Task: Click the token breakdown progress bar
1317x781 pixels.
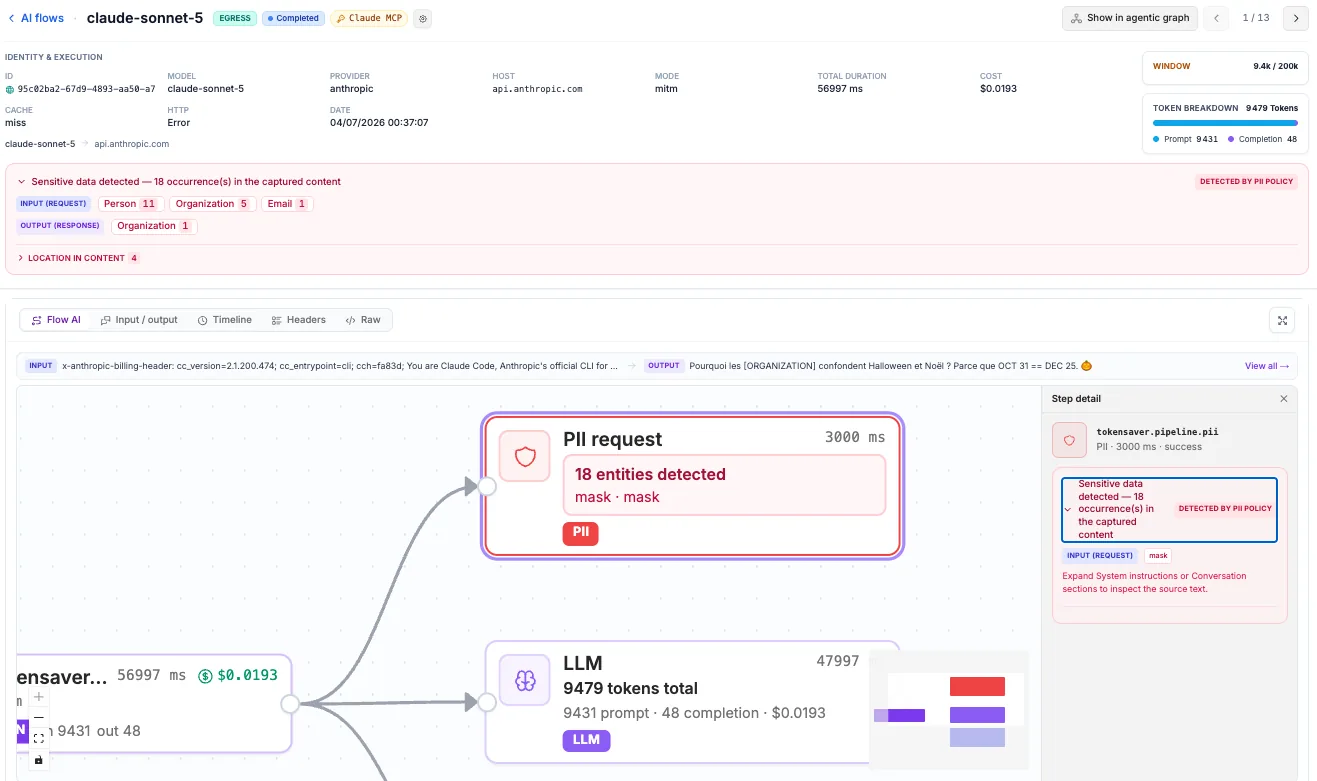Action: [1225, 123]
